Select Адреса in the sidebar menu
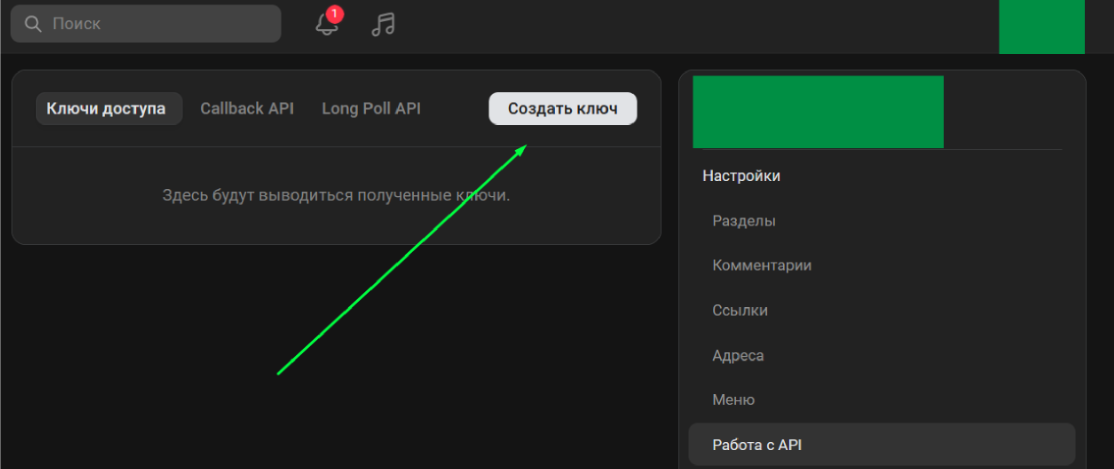 coord(738,355)
